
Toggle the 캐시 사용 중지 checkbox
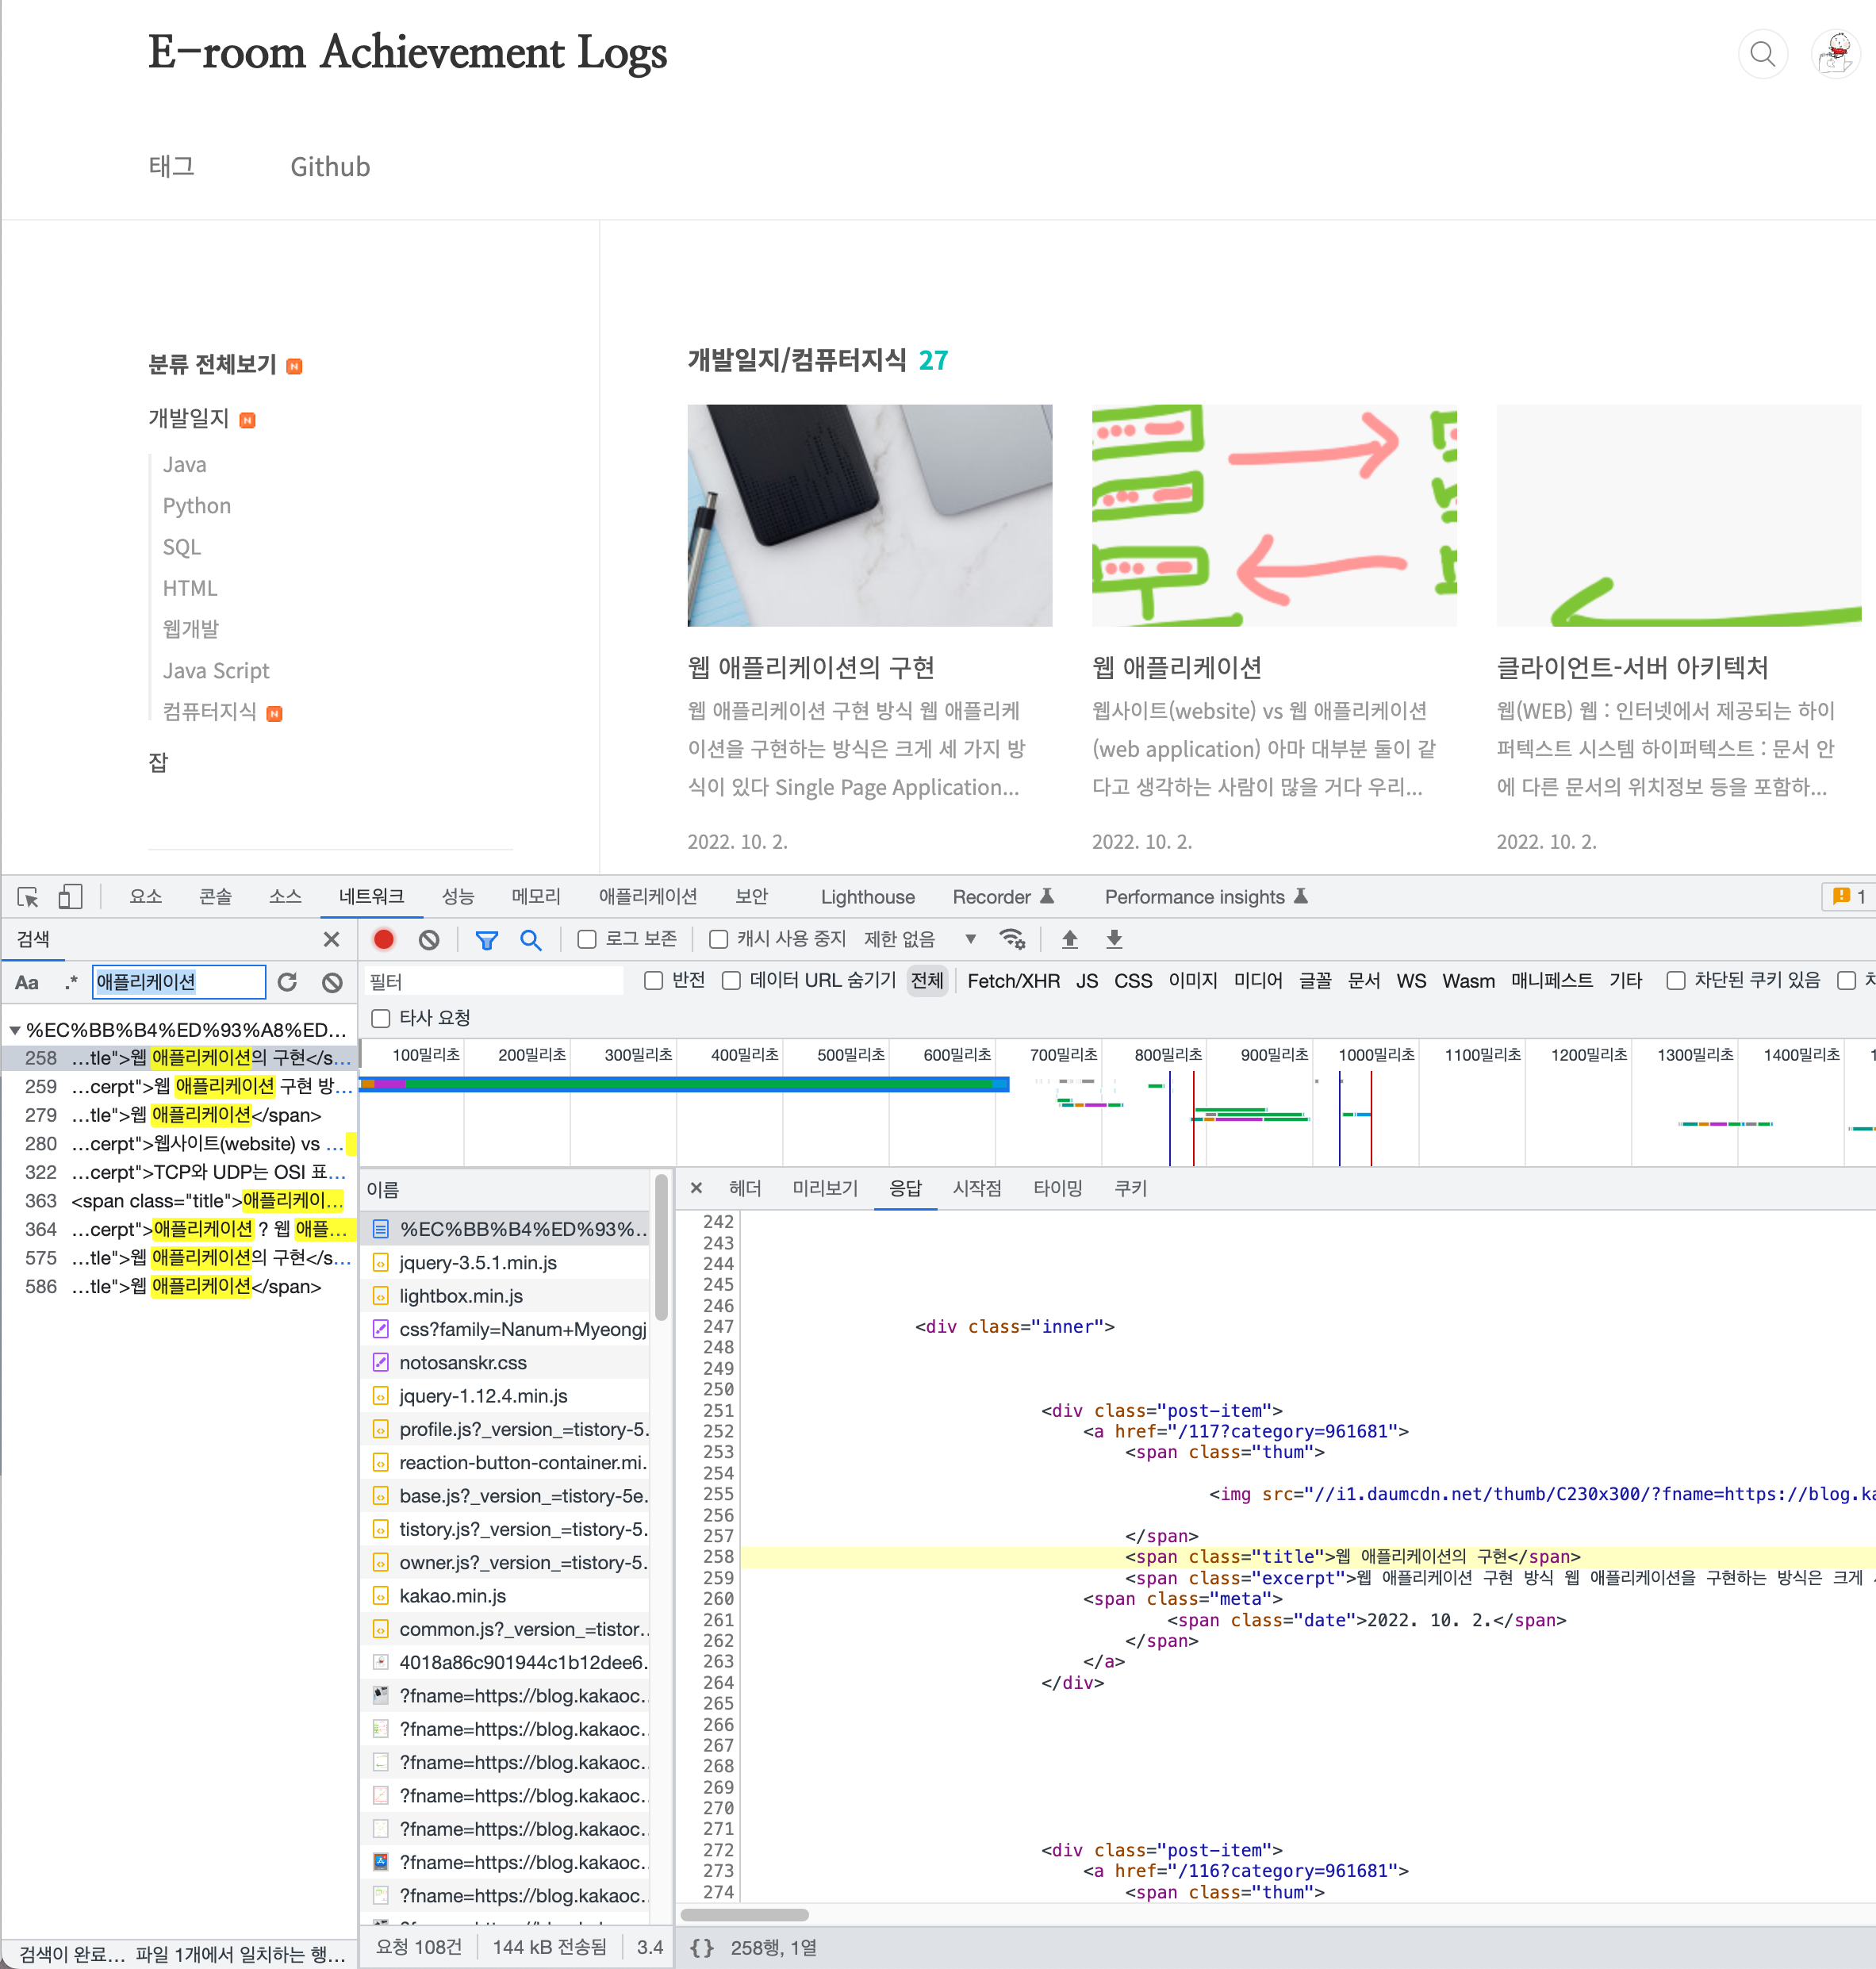click(x=718, y=939)
